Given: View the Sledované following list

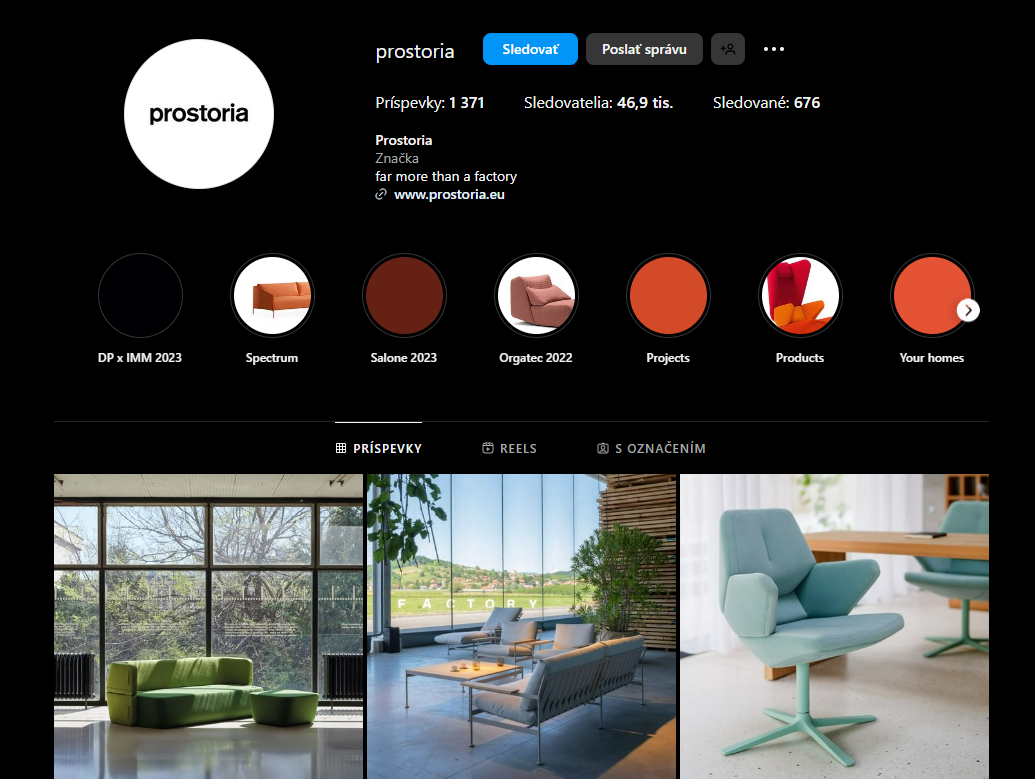Looking at the screenshot, I should coord(766,103).
